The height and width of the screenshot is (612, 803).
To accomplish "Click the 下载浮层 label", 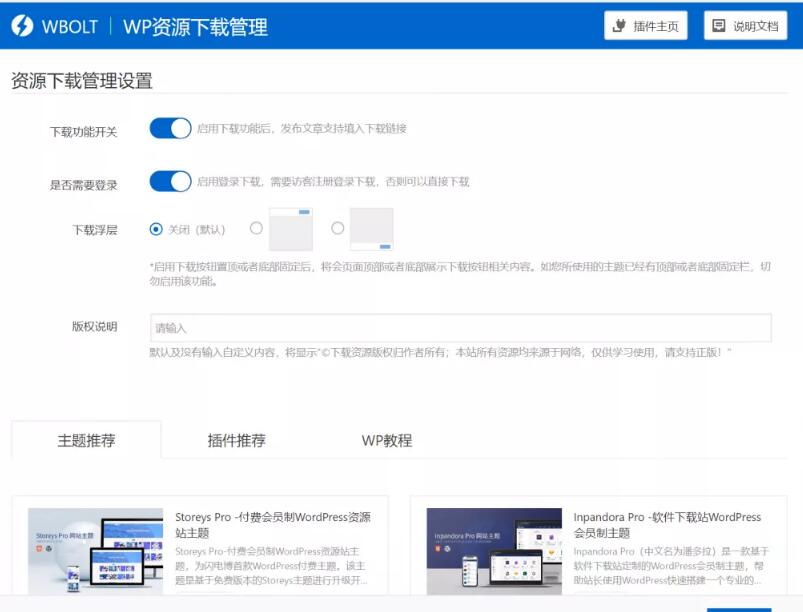I will point(95,230).
